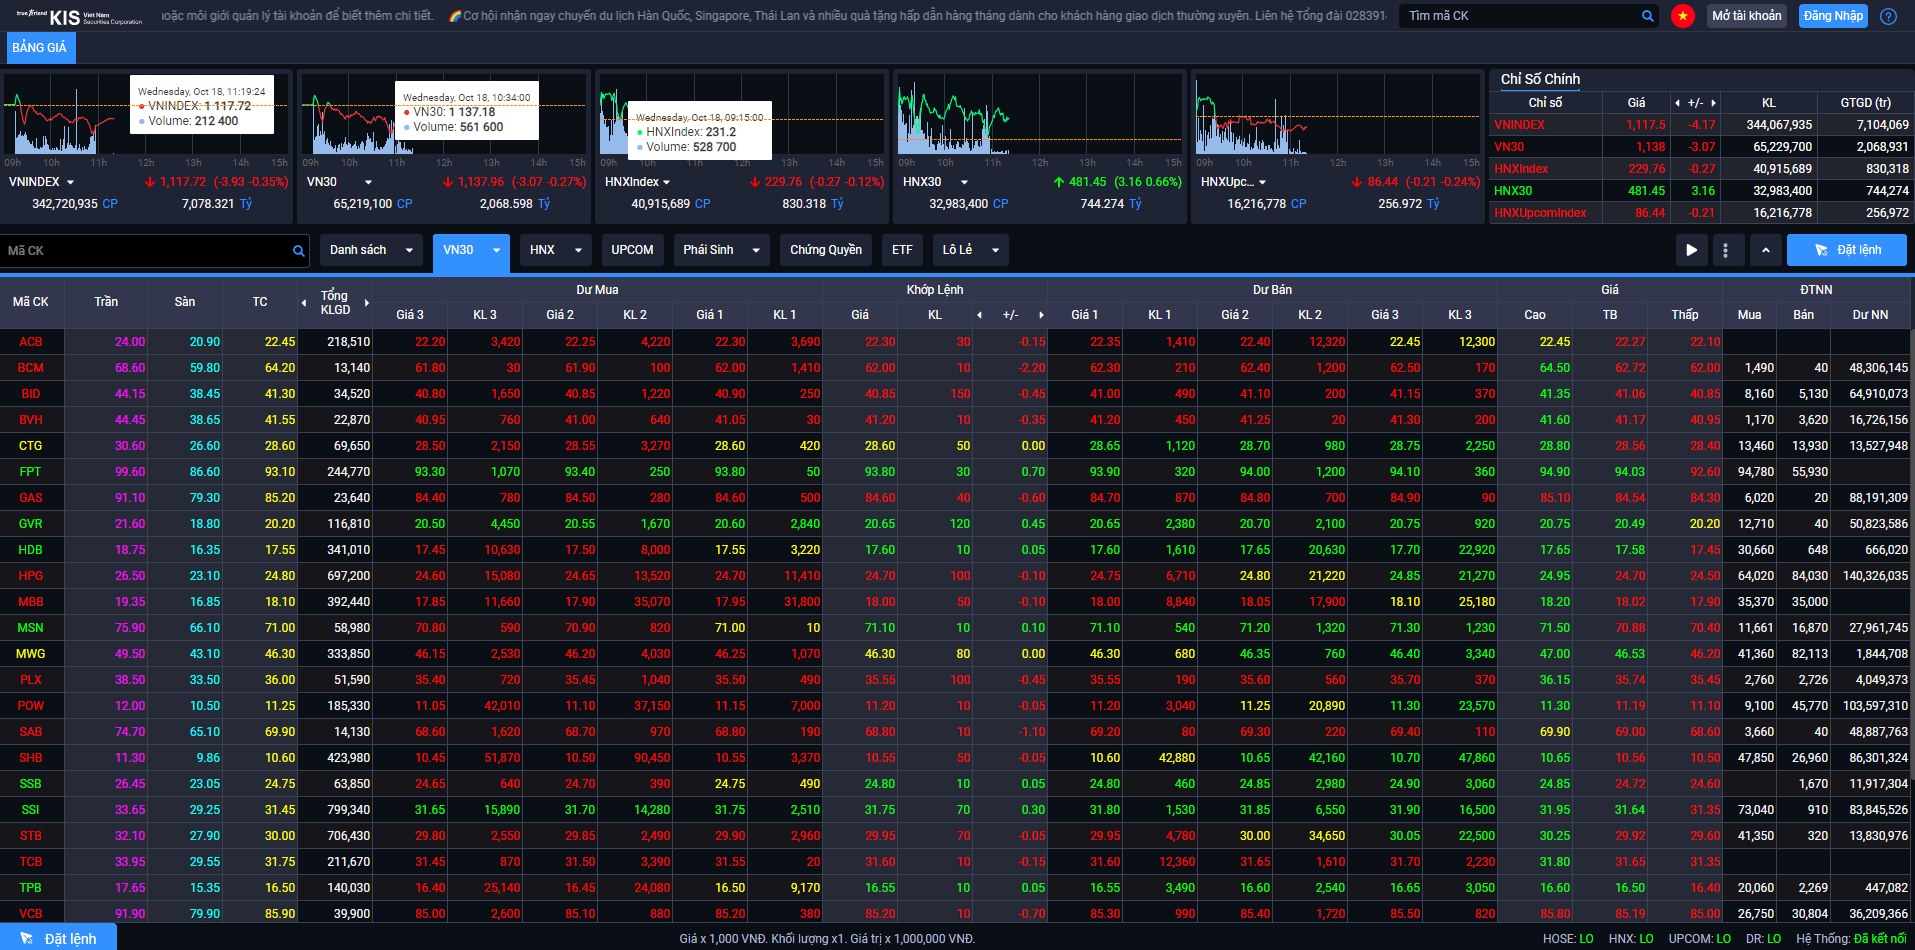Expand the HNXIndex chart selector
The image size is (1915, 950).
click(x=666, y=182)
